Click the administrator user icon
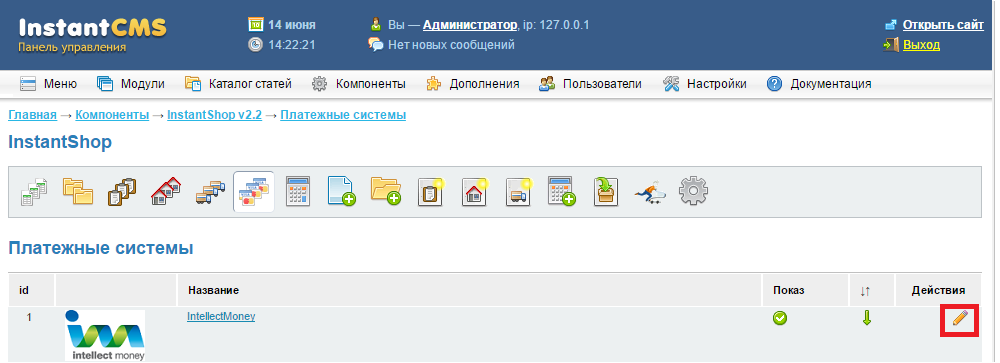Screen dimensions: 1000x363 click(x=376, y=25)
